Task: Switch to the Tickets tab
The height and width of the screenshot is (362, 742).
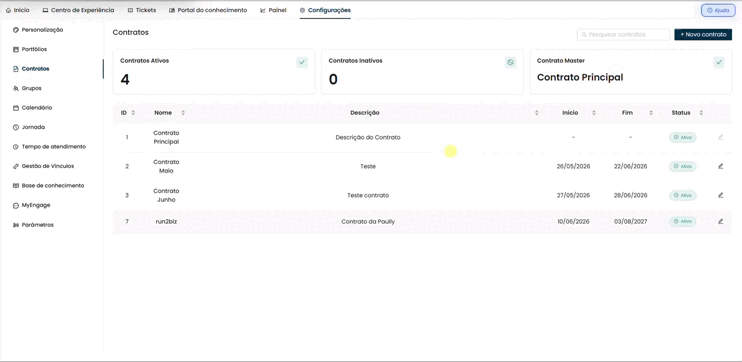Action: (x=141, y=10)
